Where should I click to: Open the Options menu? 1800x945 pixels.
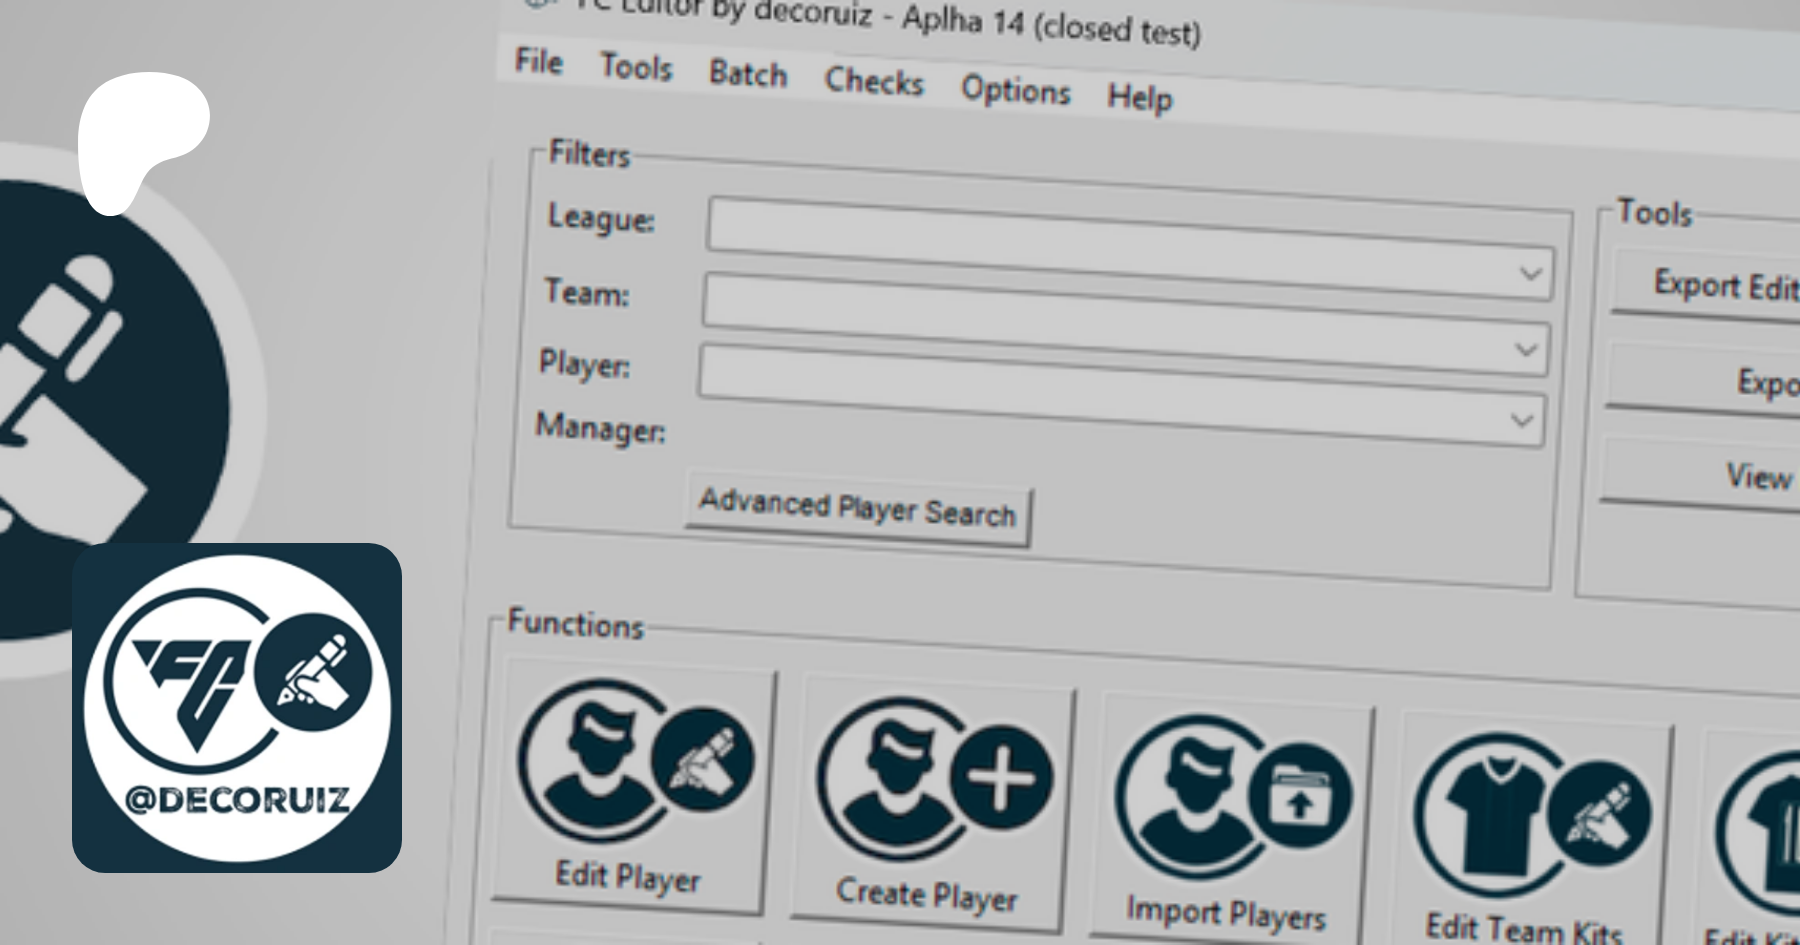pyautogui.click(x=1015, y=91)
